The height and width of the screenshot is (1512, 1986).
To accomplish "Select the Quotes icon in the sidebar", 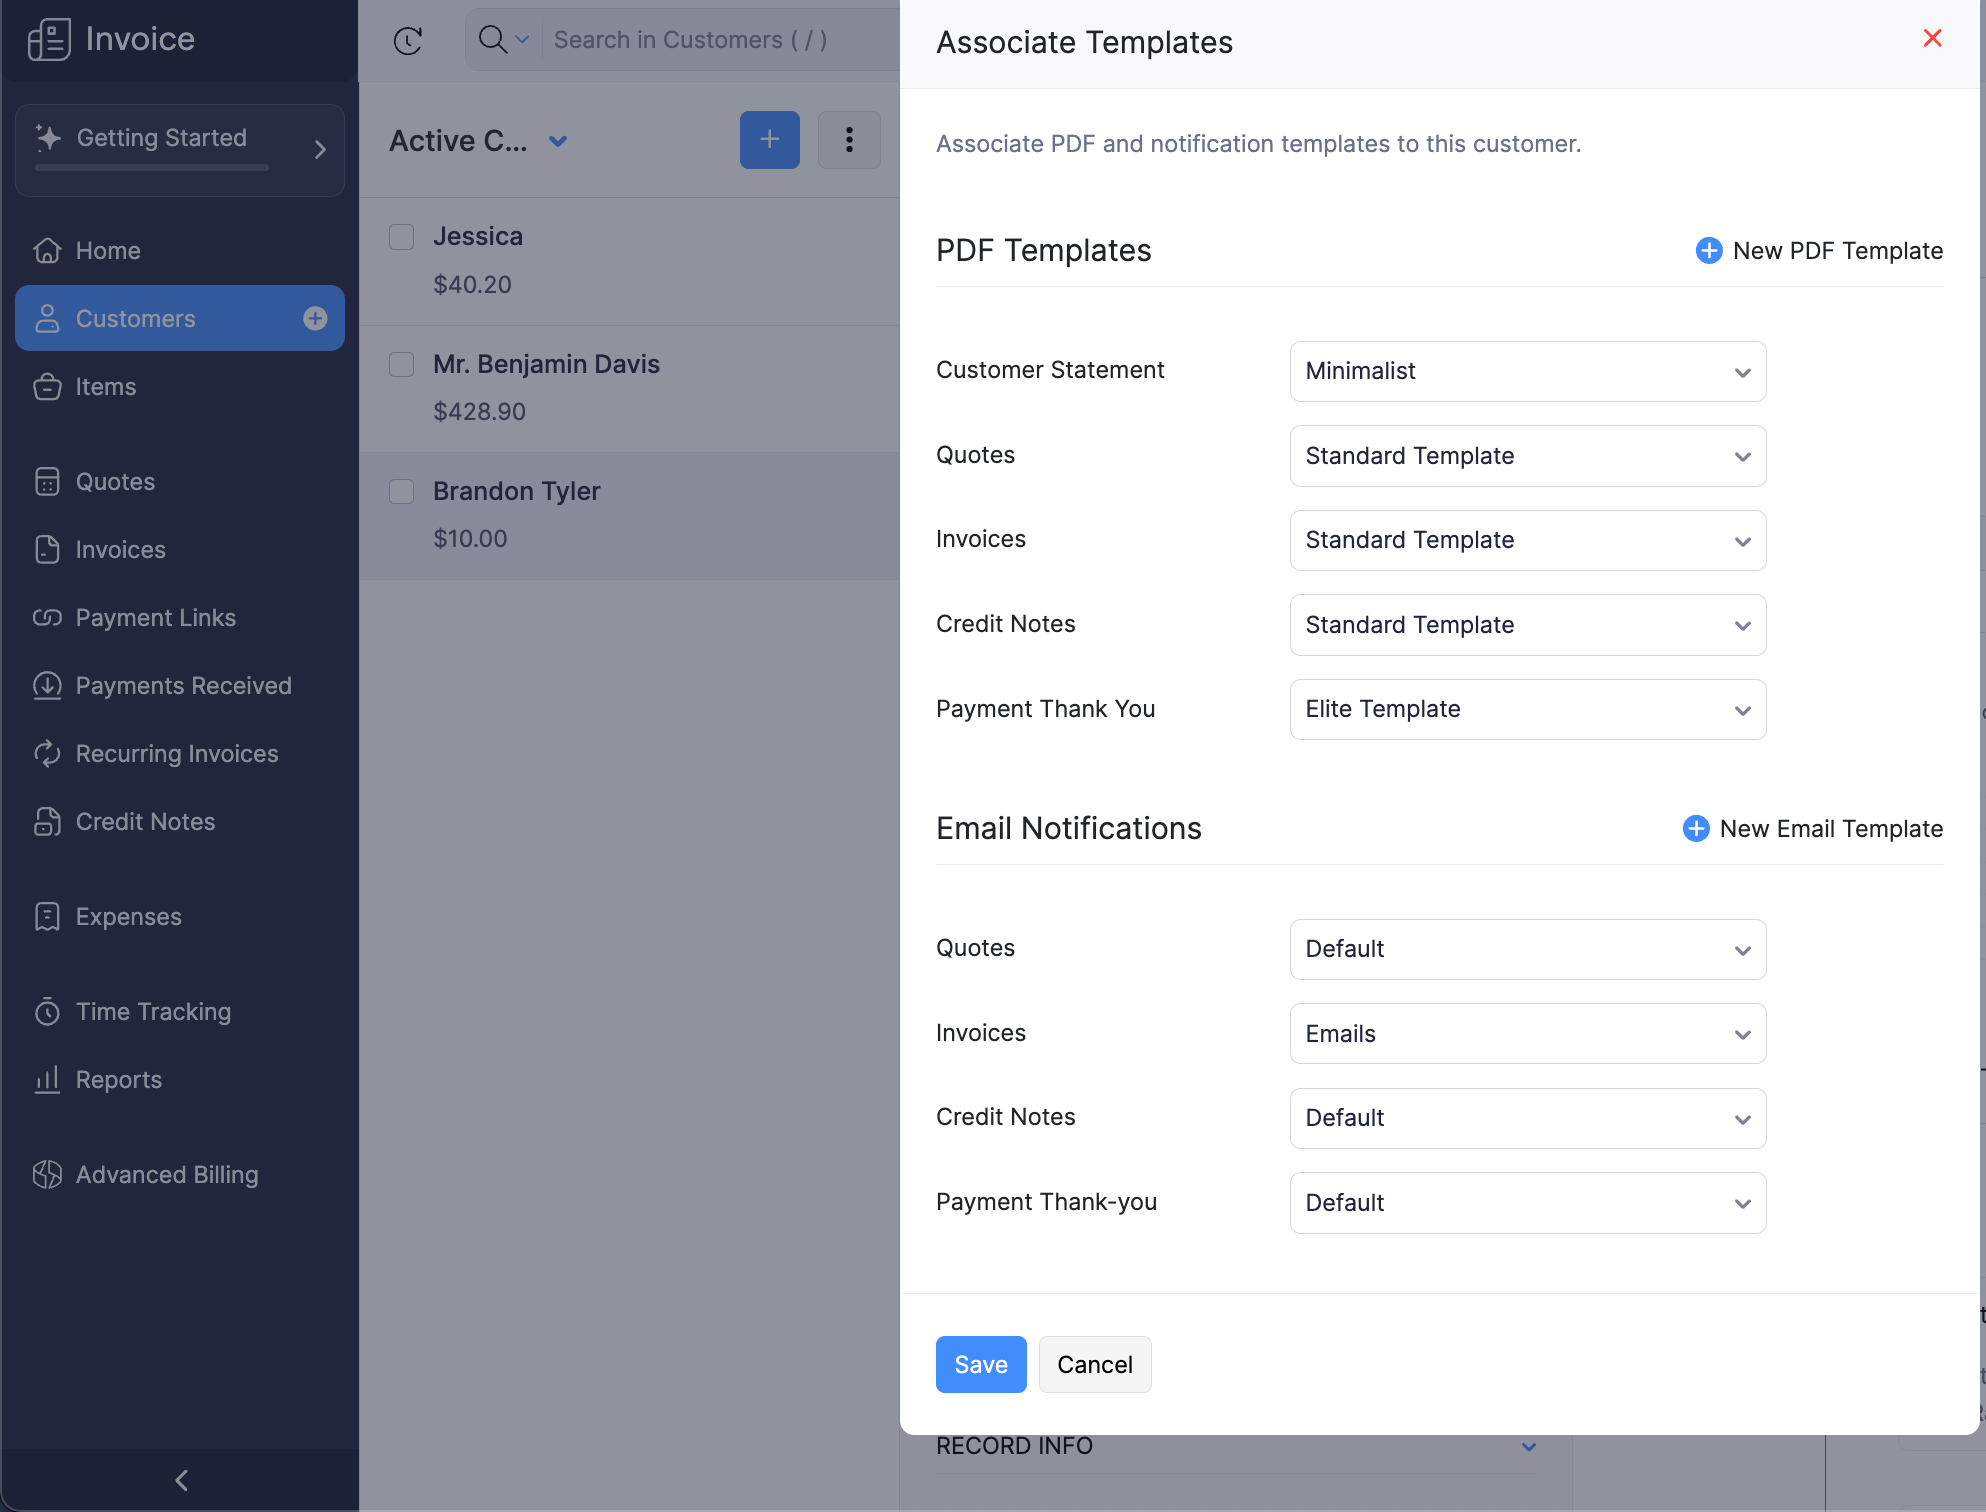I will 48,481.
